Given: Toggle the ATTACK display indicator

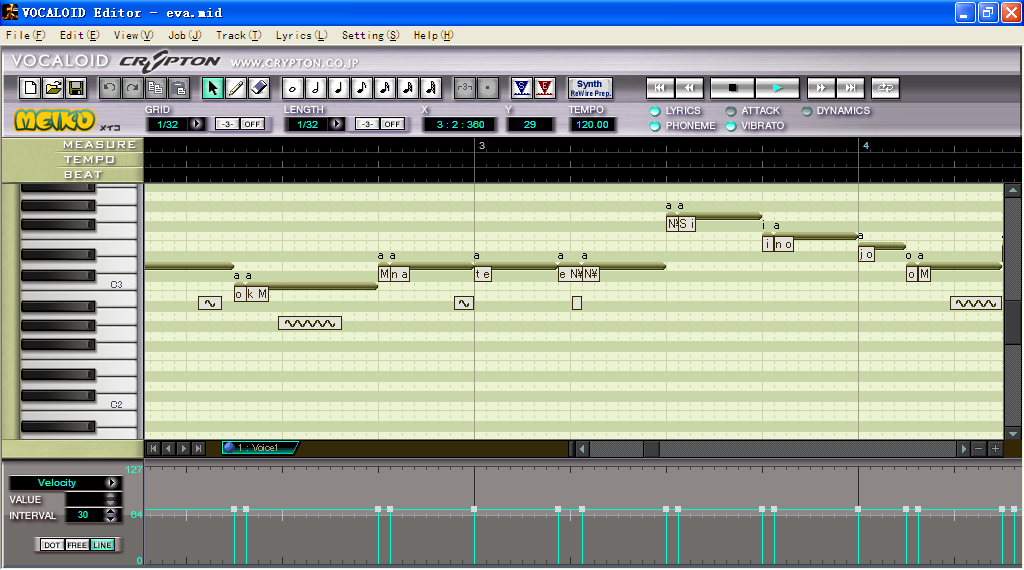Looking at the screenshot, I should pyautogui.click(x=731, y=111).
